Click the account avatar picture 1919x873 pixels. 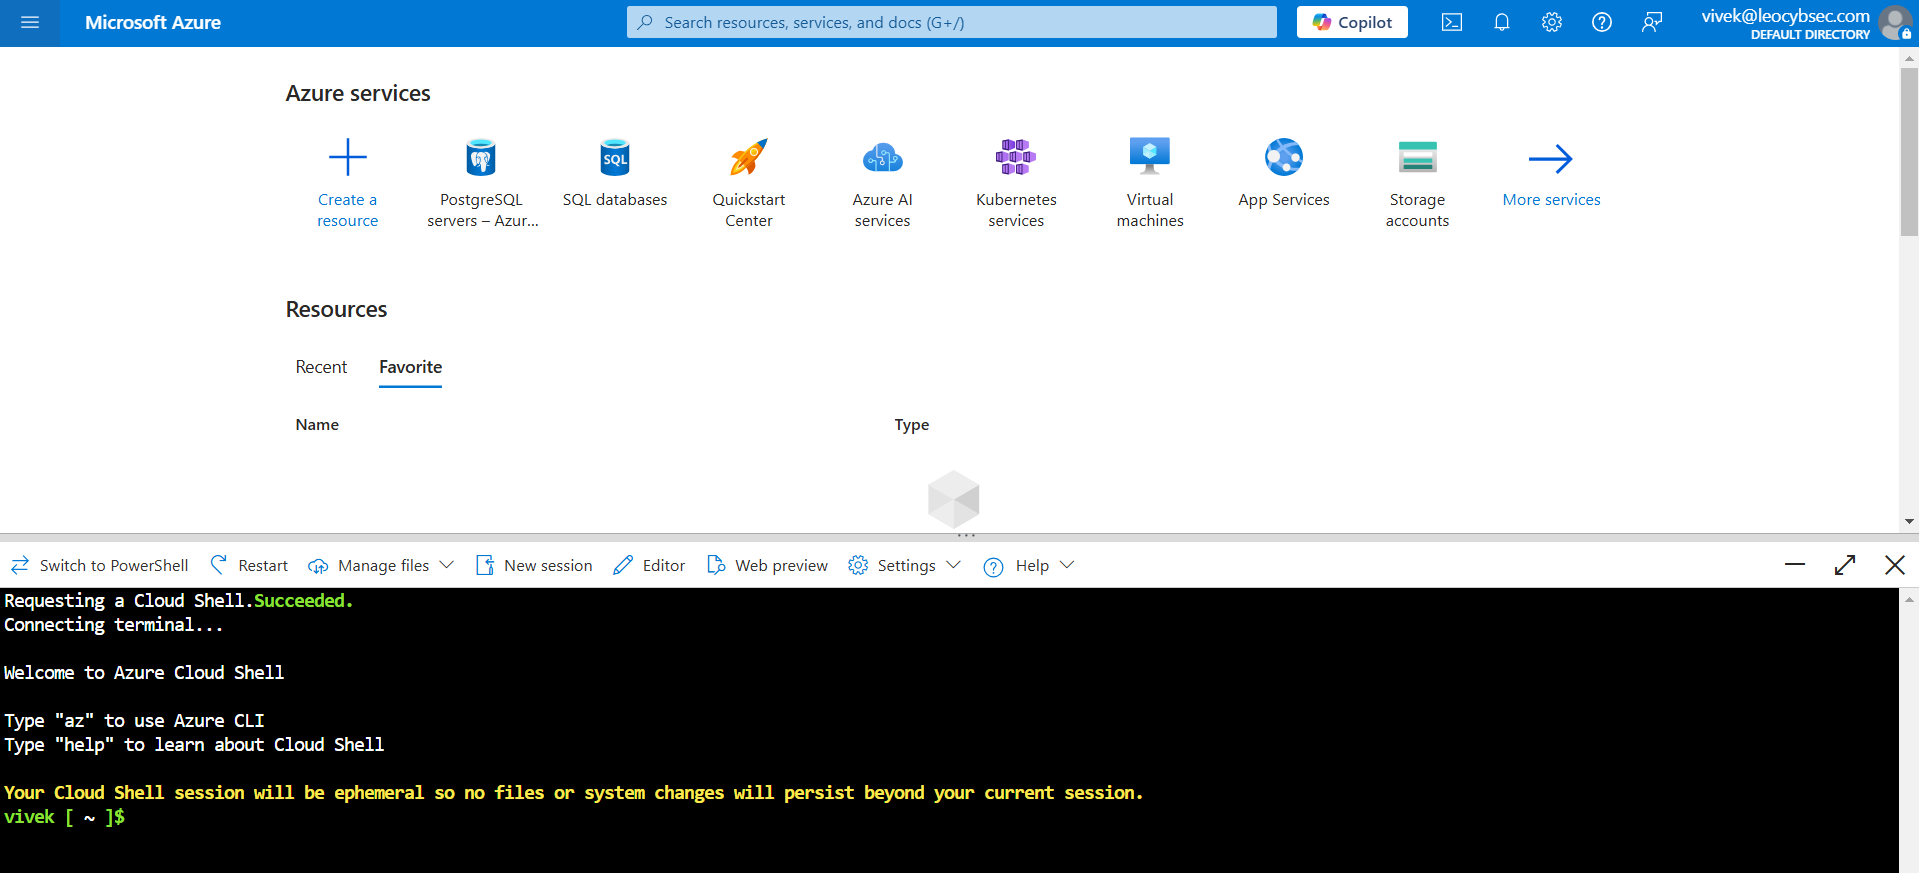(x=1895, y=22)
